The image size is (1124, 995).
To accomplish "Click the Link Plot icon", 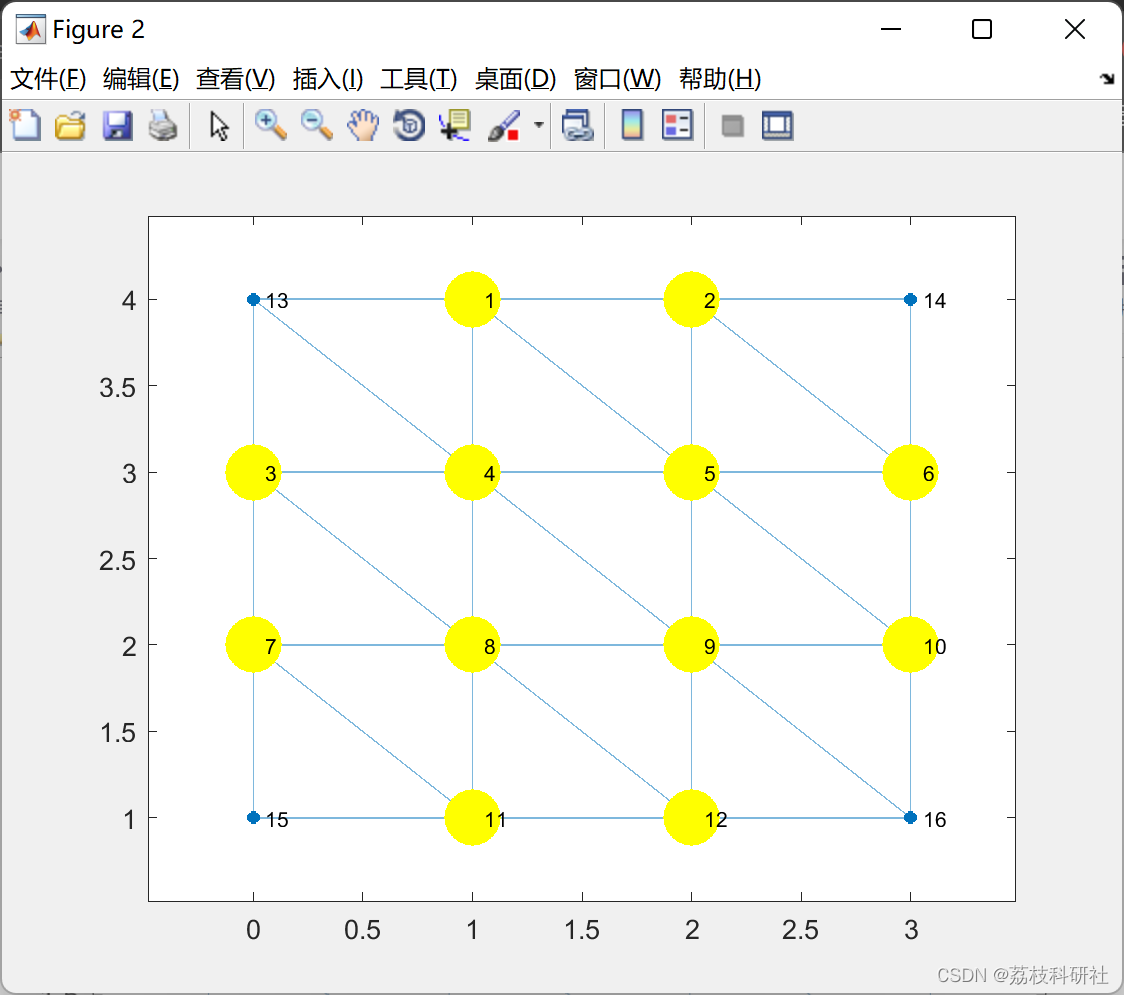I will (578, 125).
